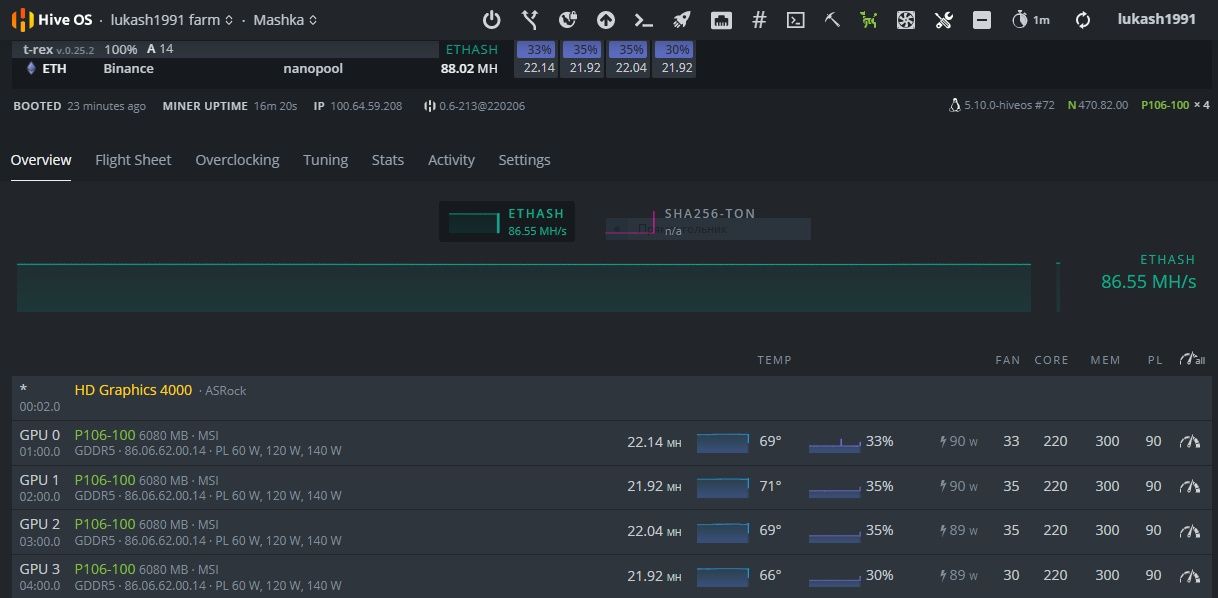The image size is (1218, 598).
Task: Click the hash symbol icon
Action: [x=759, y=20]
